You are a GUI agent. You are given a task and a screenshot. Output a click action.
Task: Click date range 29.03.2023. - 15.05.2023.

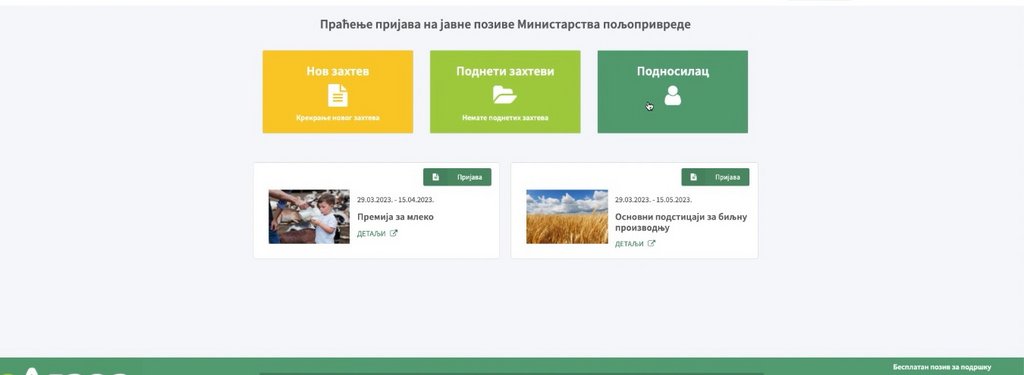(x=653, y=200)
